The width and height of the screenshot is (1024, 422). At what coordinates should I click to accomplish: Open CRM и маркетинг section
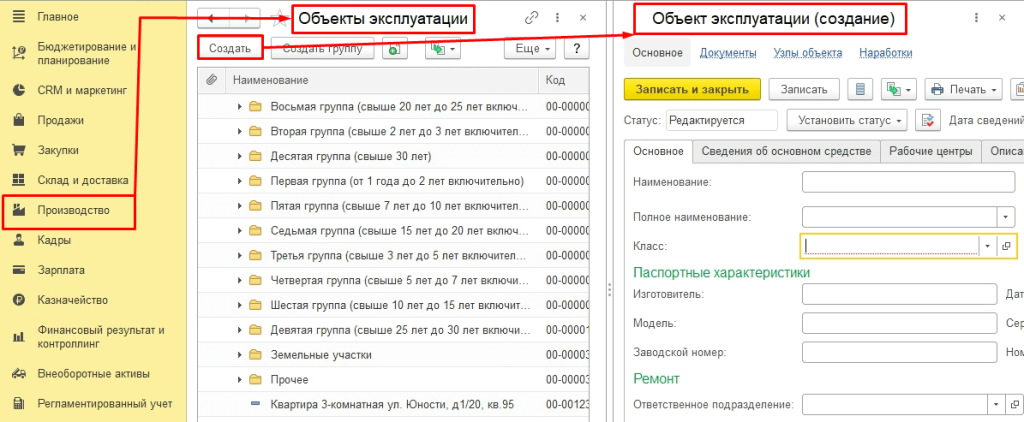click(82, 91)
